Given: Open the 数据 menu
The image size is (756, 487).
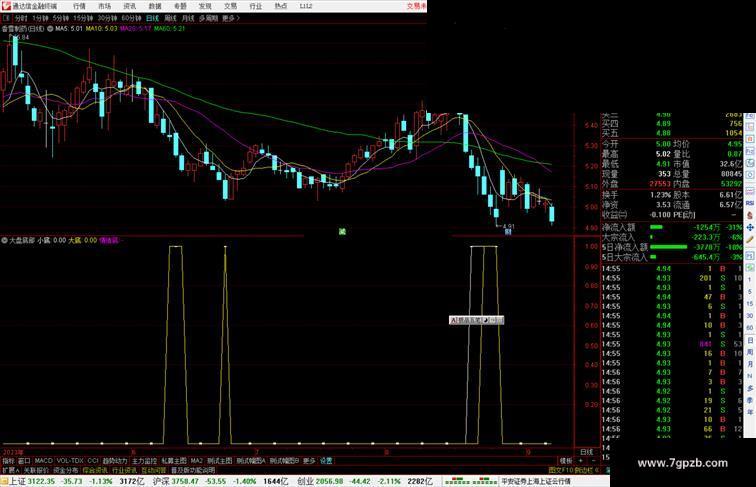Looking at the screenshot, I should [x=155, y=6].
